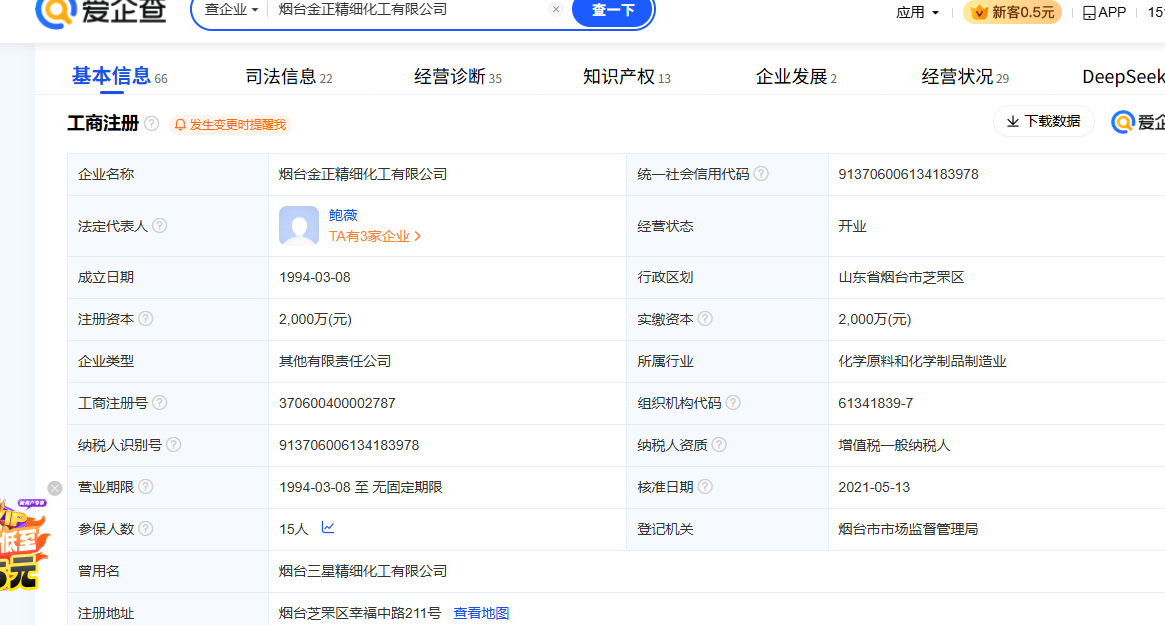Switch to 经营诊断 tab
Image resolution: width=1165 pixels, height=625 pixels.
point(458,77)
